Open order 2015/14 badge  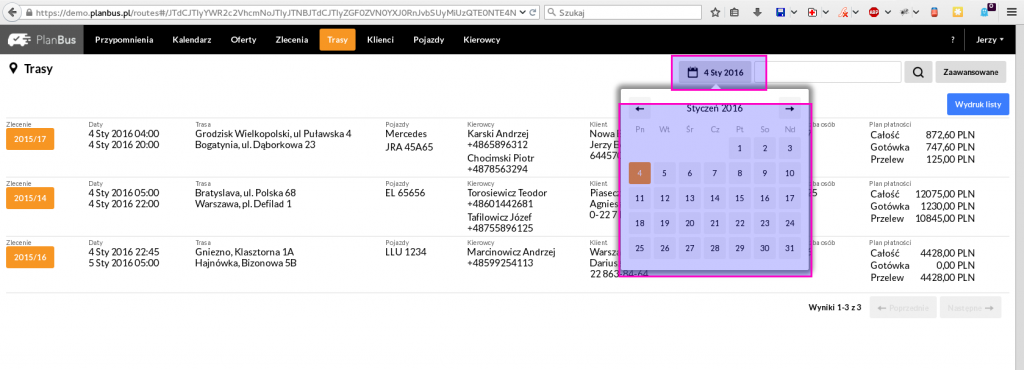30,198
